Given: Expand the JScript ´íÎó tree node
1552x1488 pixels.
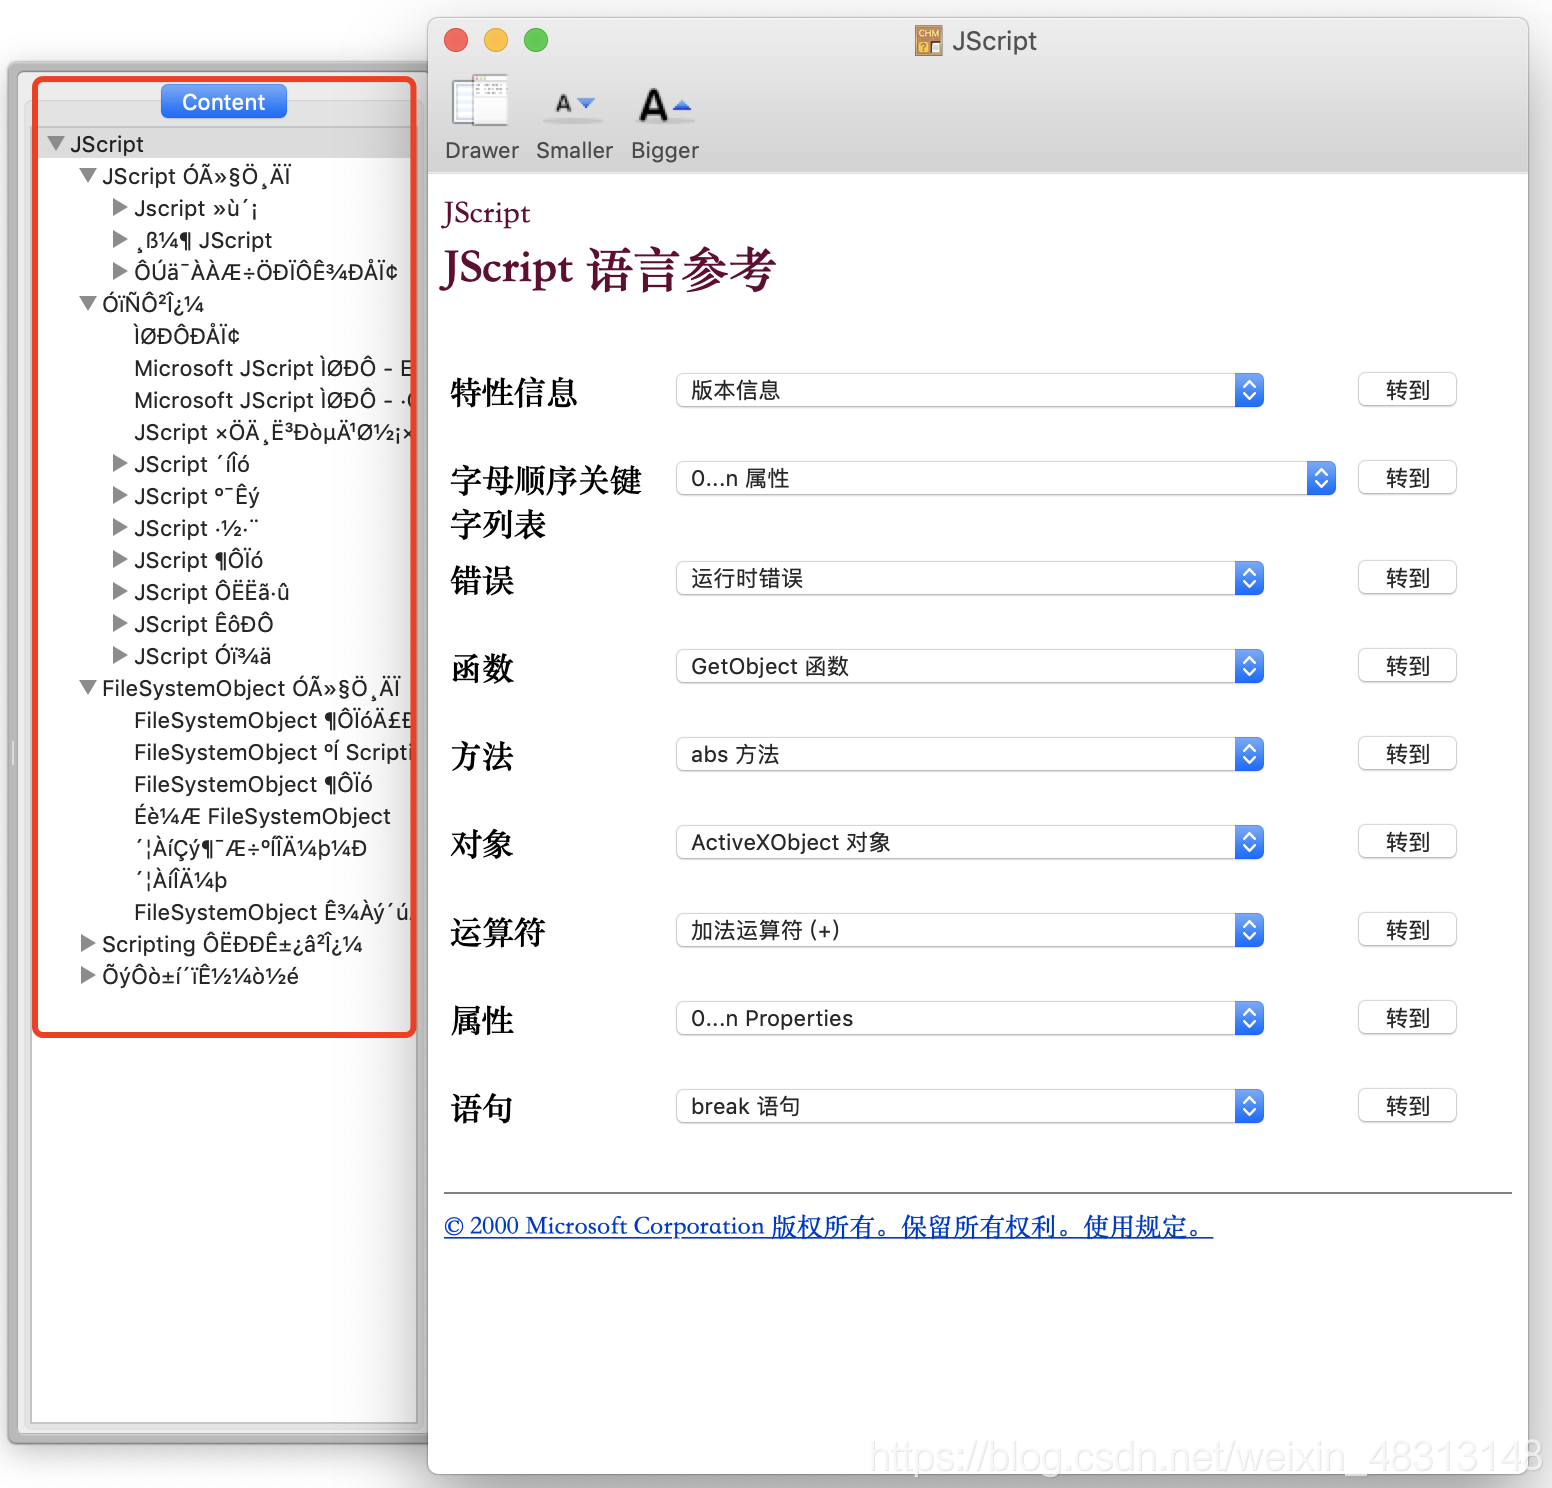Looking at the screenshot, I should click(x=120, y=463).
